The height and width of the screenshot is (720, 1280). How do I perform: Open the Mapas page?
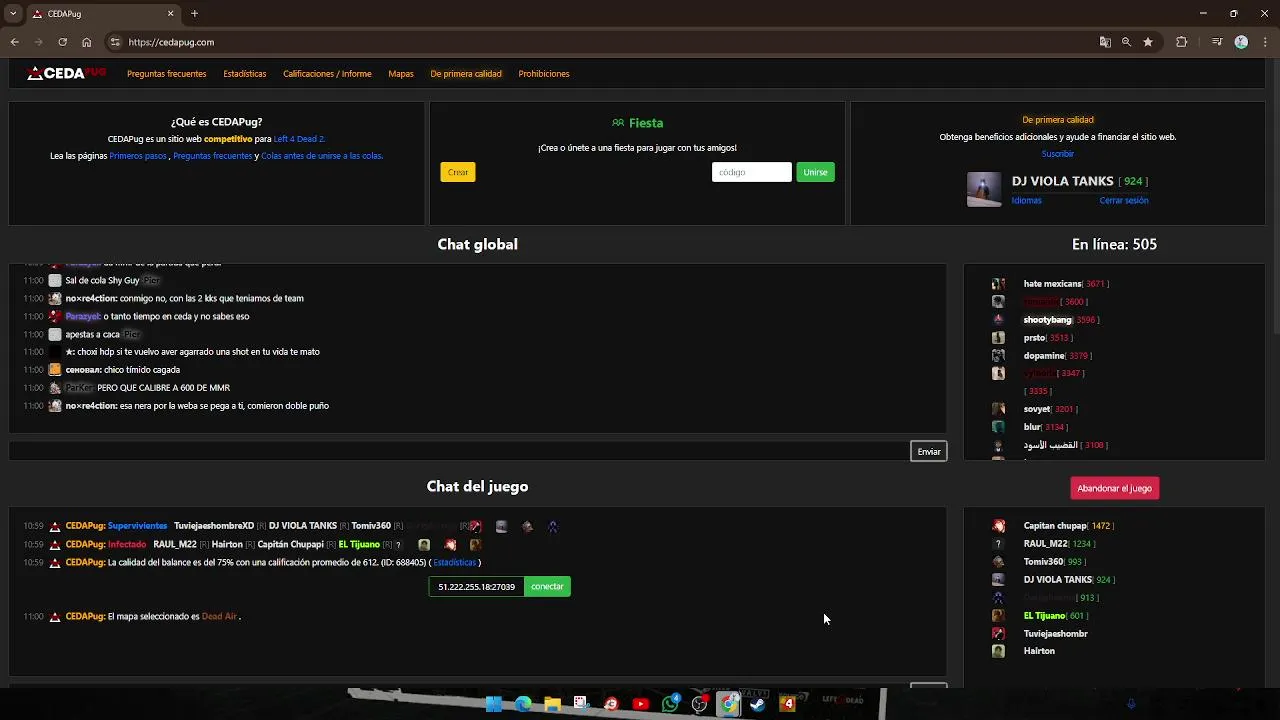pos(401,74)
